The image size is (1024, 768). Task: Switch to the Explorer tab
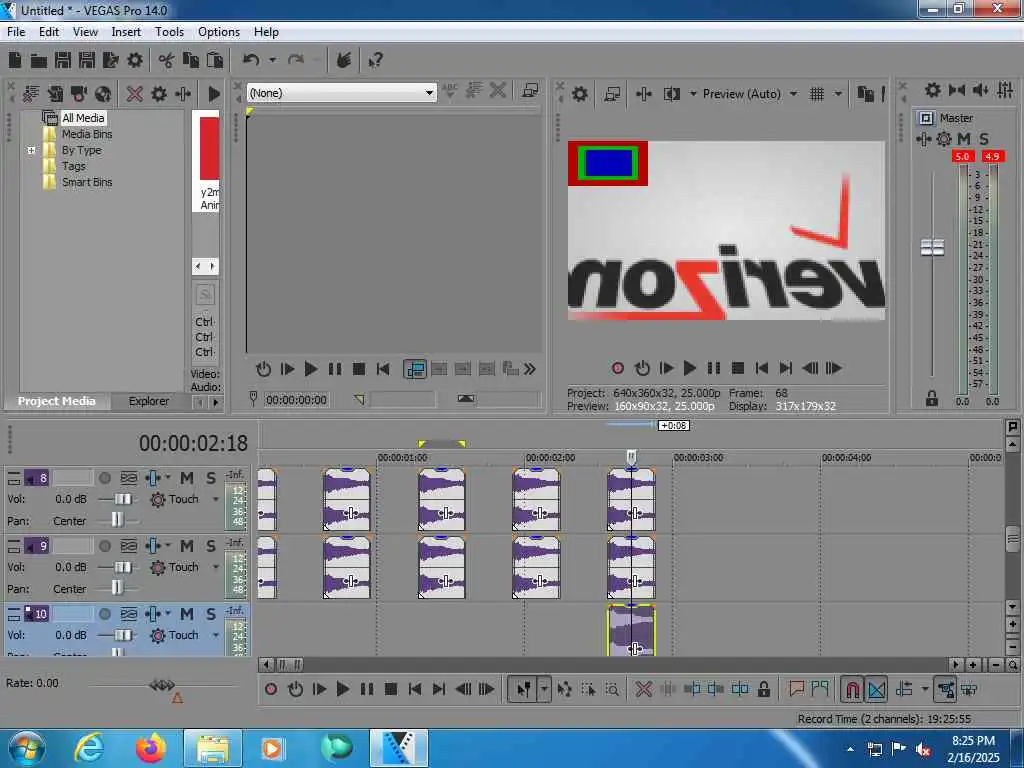[148, 401]
